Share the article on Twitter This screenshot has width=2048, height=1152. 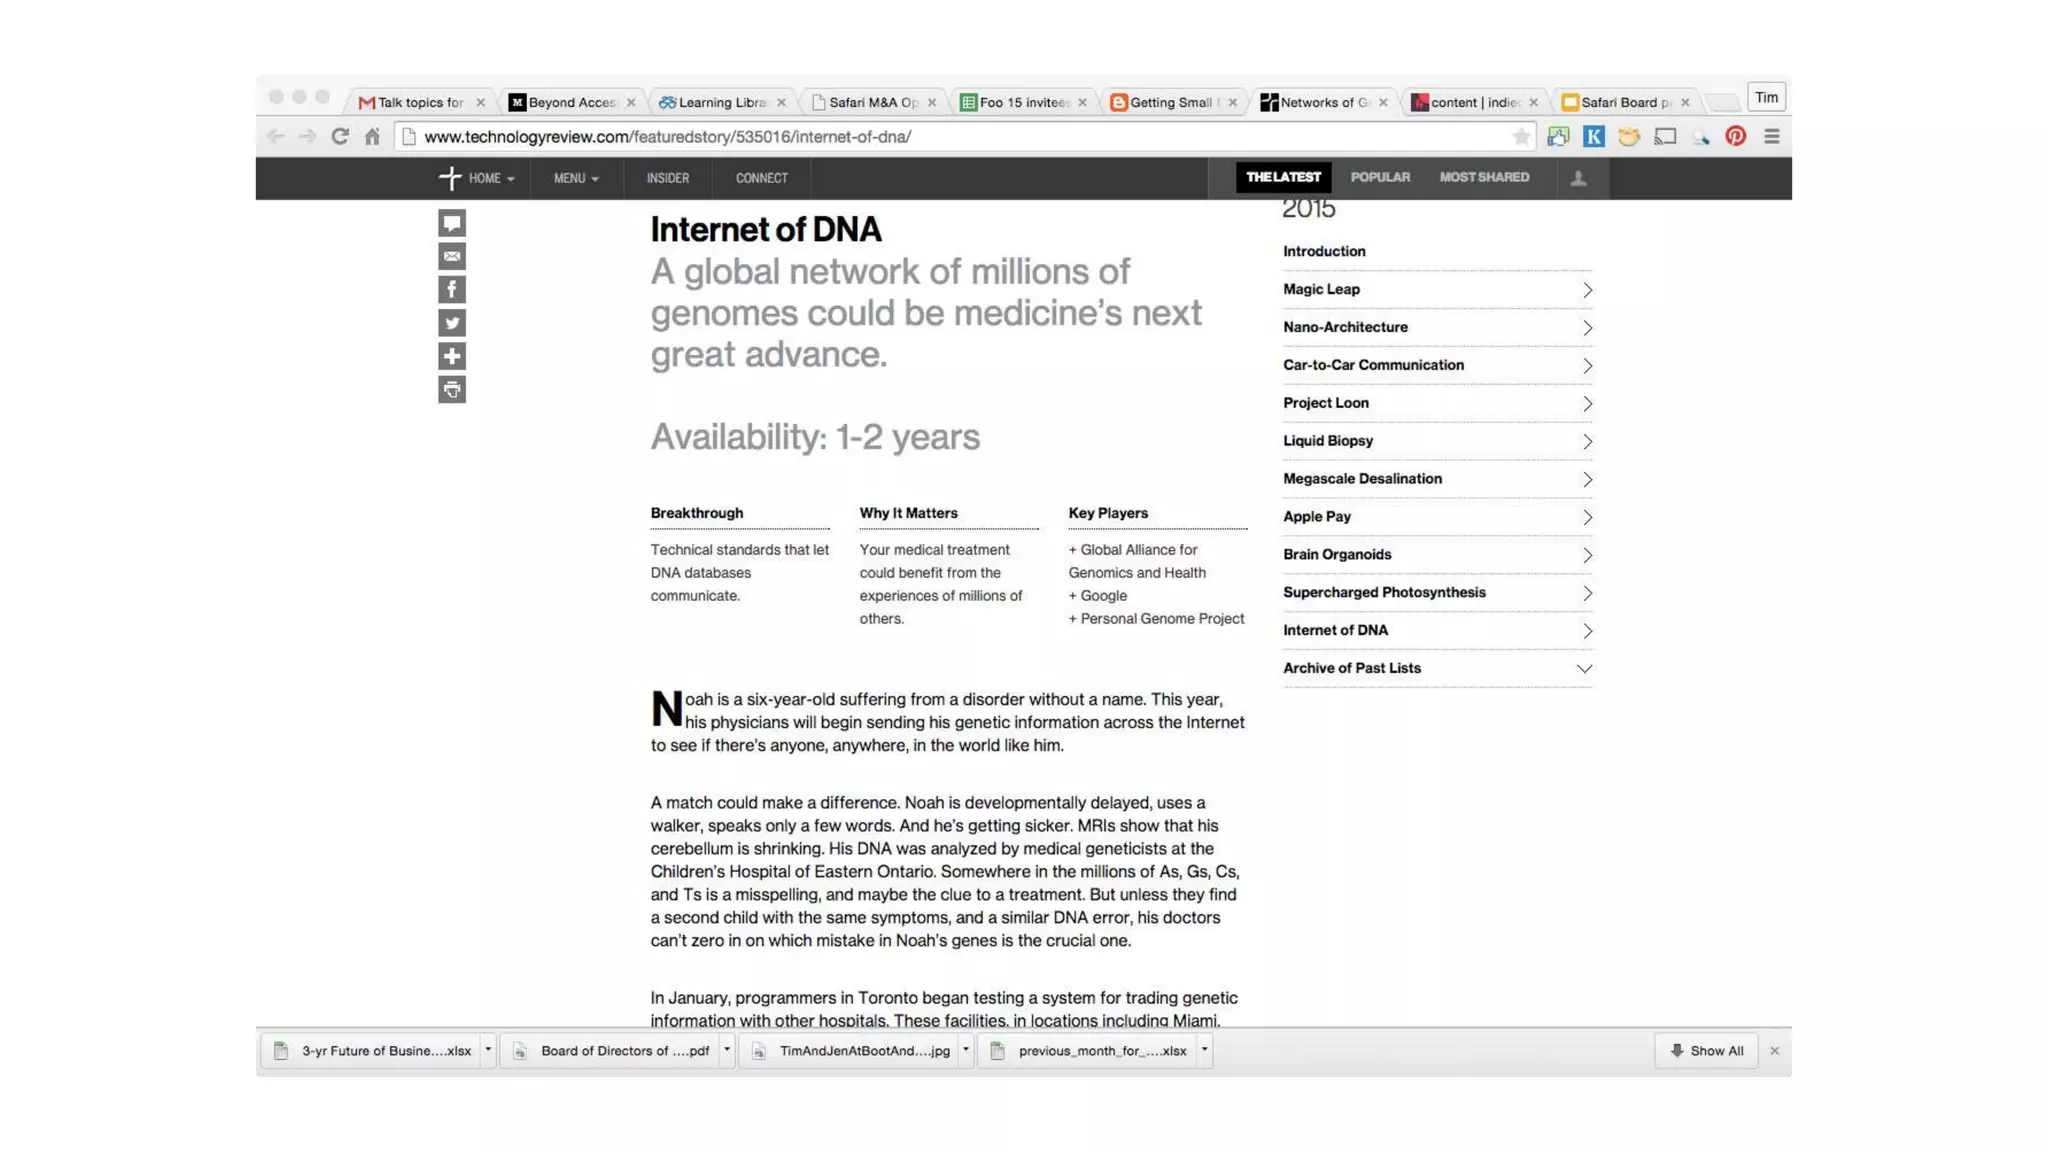(x=451, y=323)
